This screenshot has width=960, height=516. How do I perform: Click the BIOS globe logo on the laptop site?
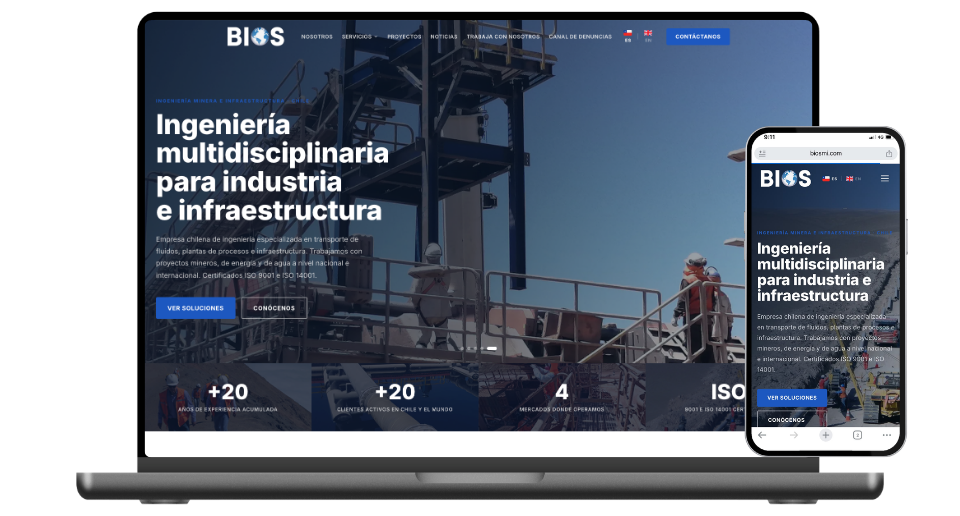255,37
